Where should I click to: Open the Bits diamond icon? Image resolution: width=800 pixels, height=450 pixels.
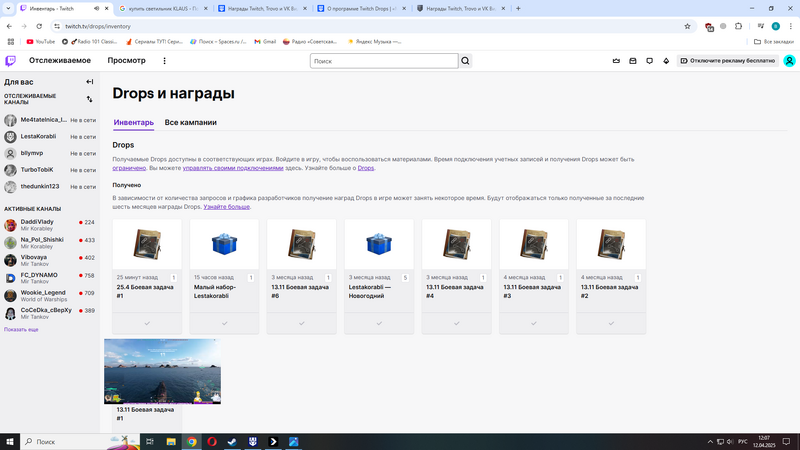pyautogui.click(x=666, y=61)
